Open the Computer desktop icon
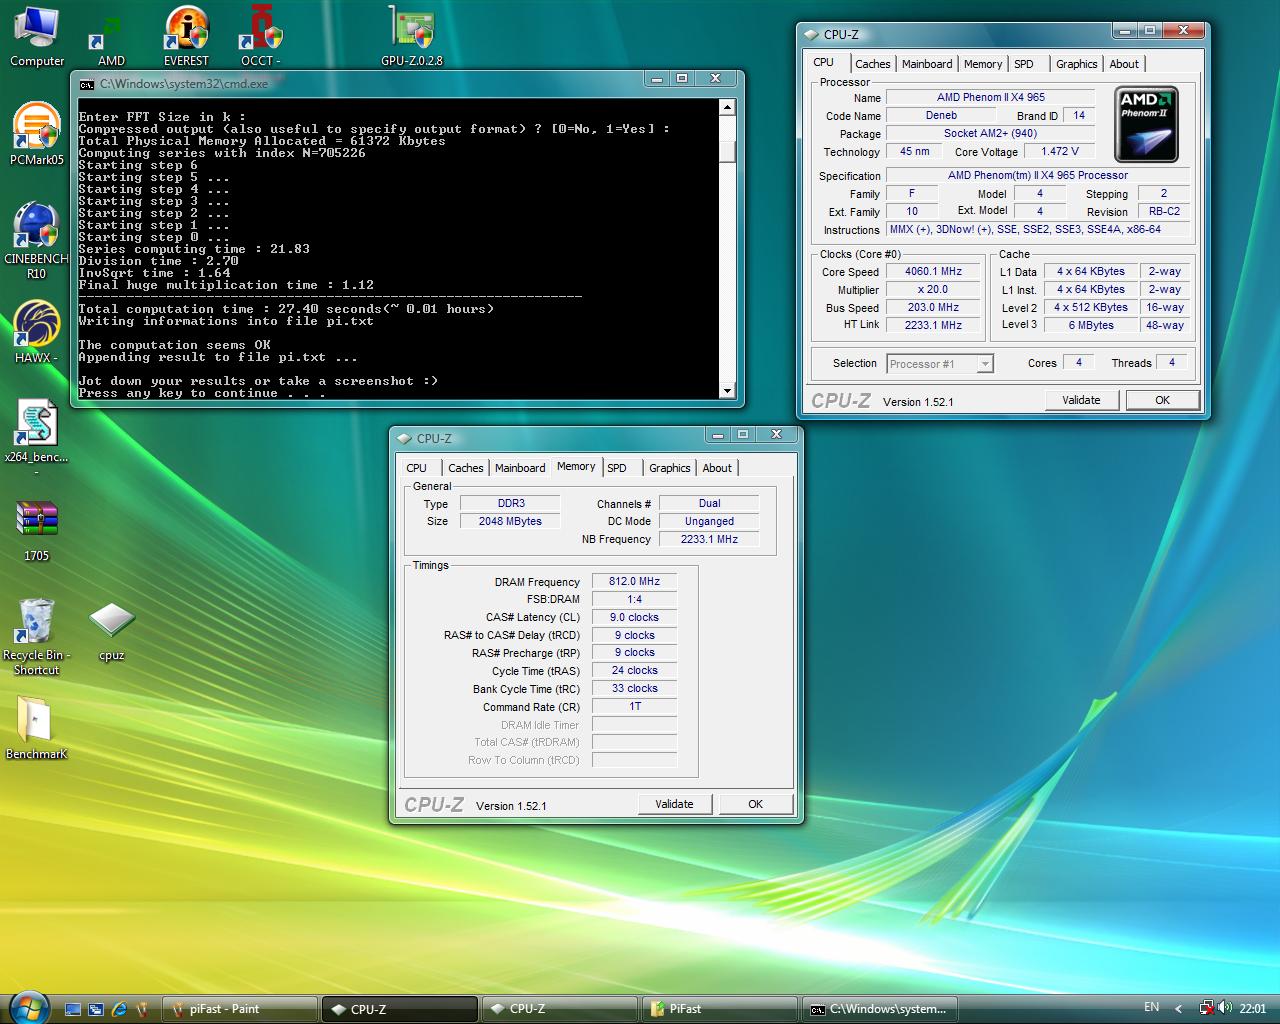The width and height of the screenshot is (1280, 1024). coord(37,36)
